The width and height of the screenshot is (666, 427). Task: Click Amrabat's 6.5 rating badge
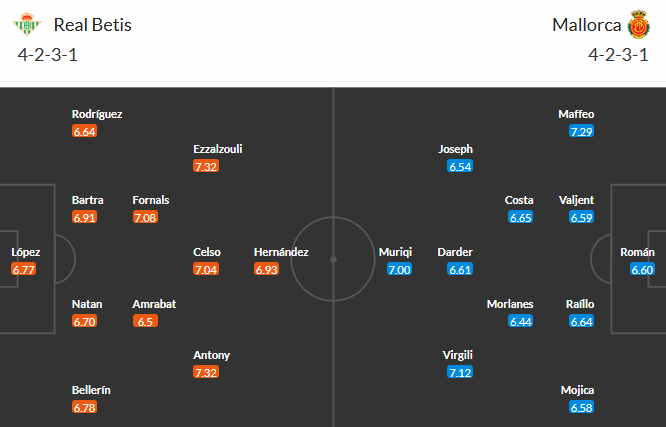pos(144,321)
